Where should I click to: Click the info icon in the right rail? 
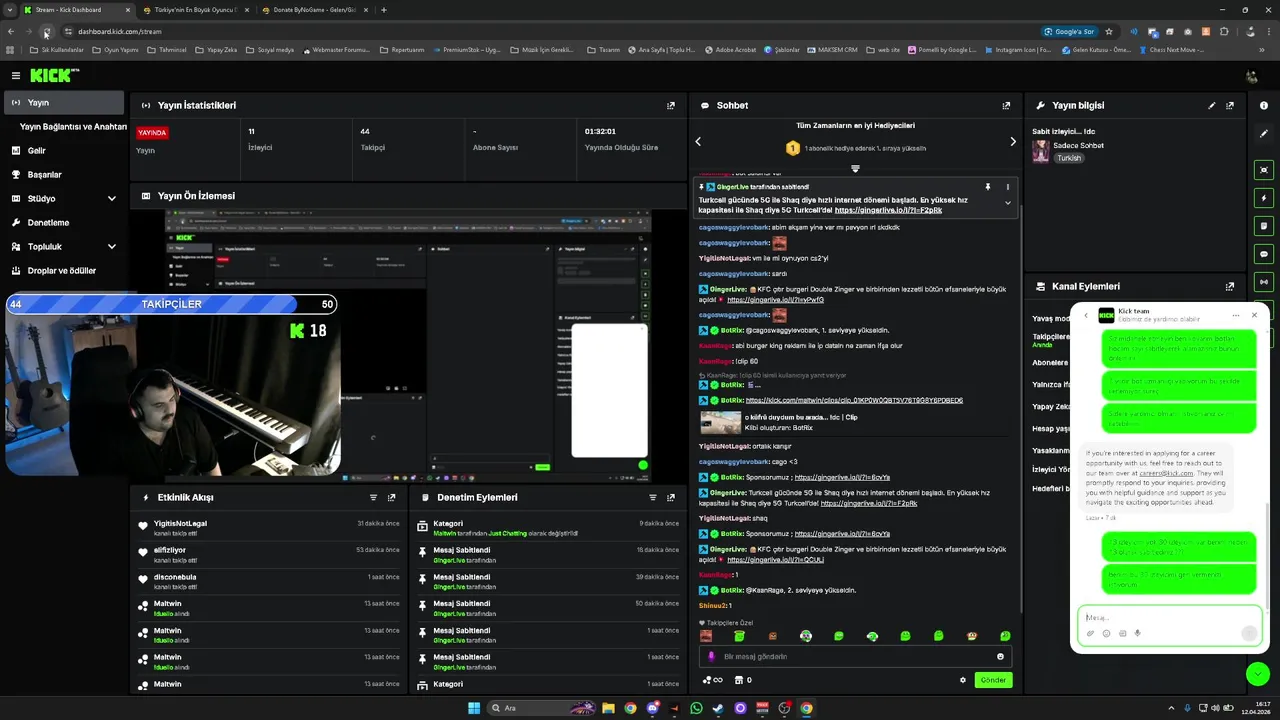(x=1264, y=105)
